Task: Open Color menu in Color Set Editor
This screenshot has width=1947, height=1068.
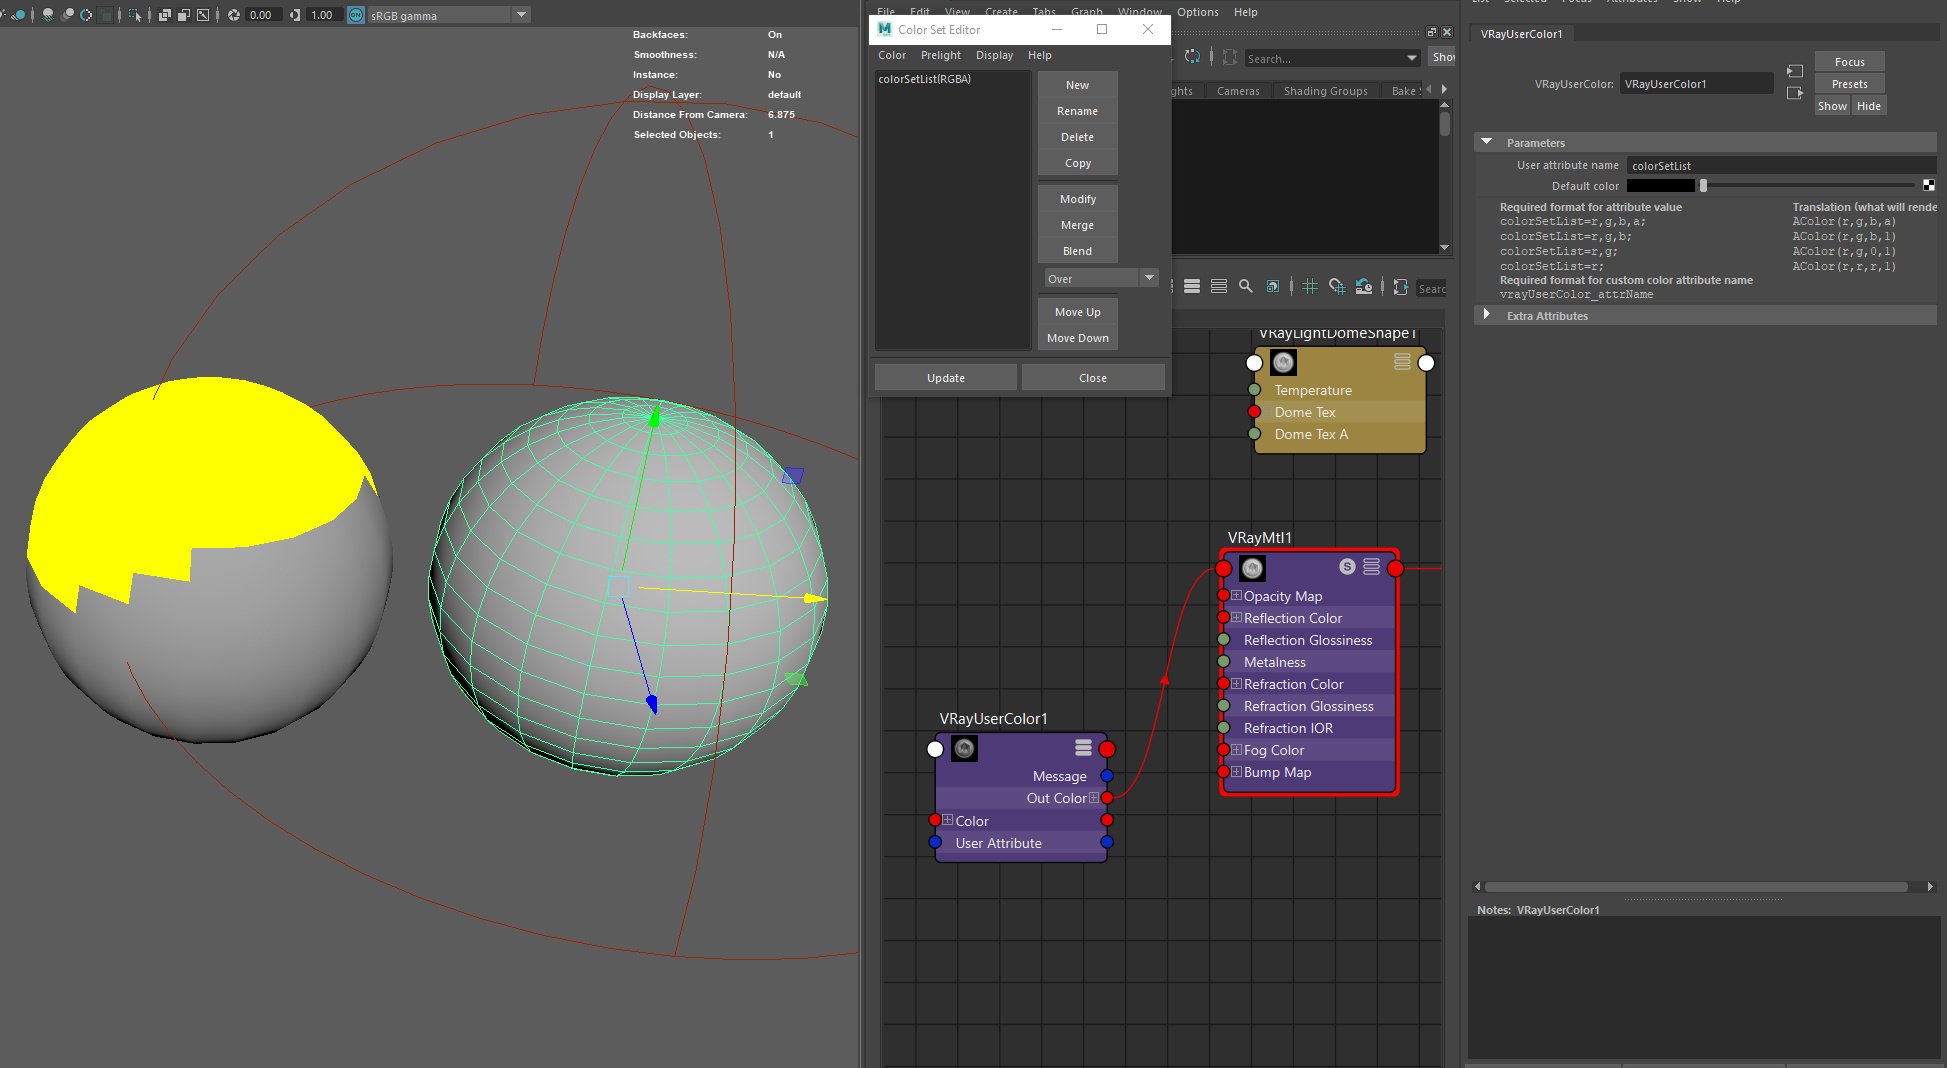Action: 892,55
